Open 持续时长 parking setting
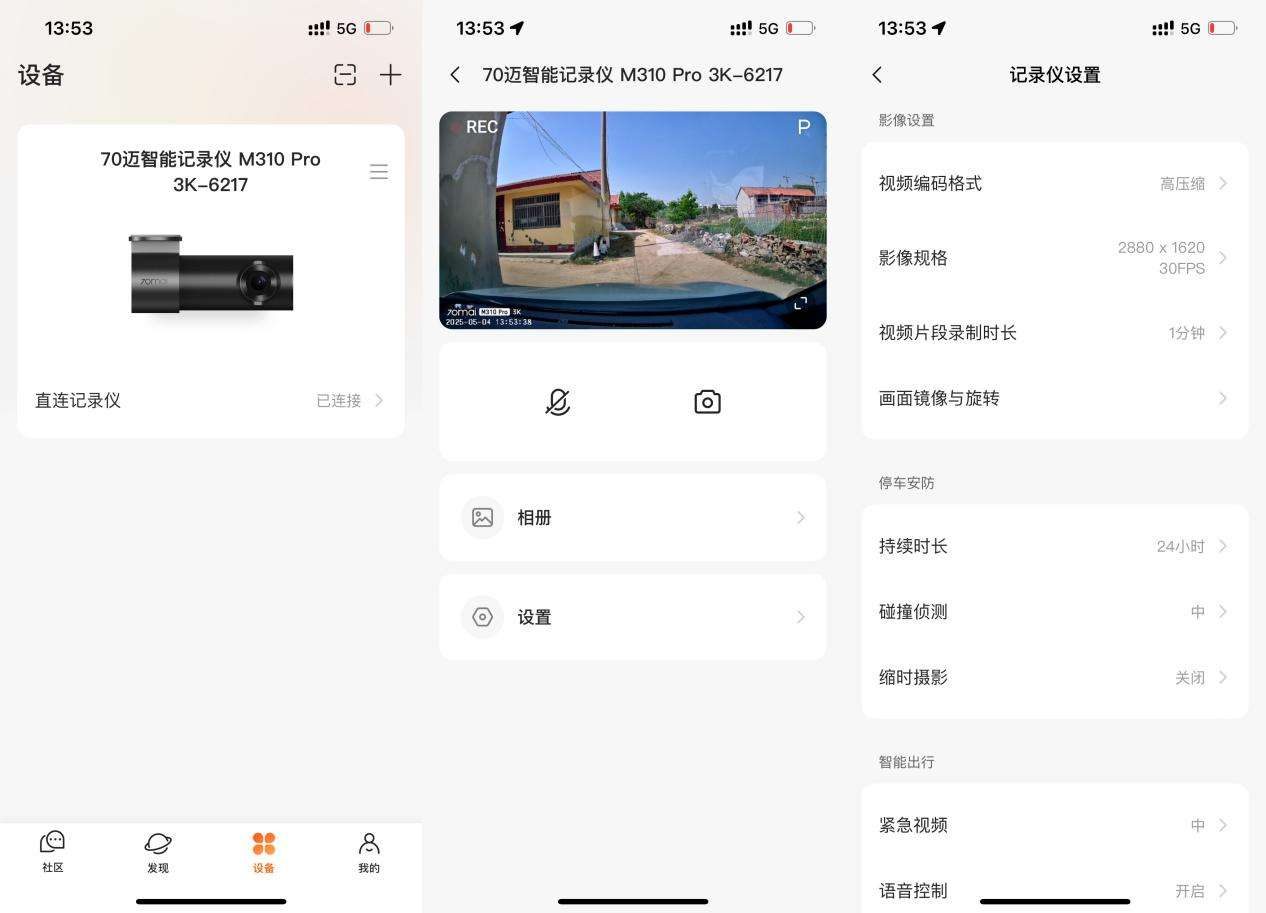Screen dimensions: 1266x913 pos(1055,546)
